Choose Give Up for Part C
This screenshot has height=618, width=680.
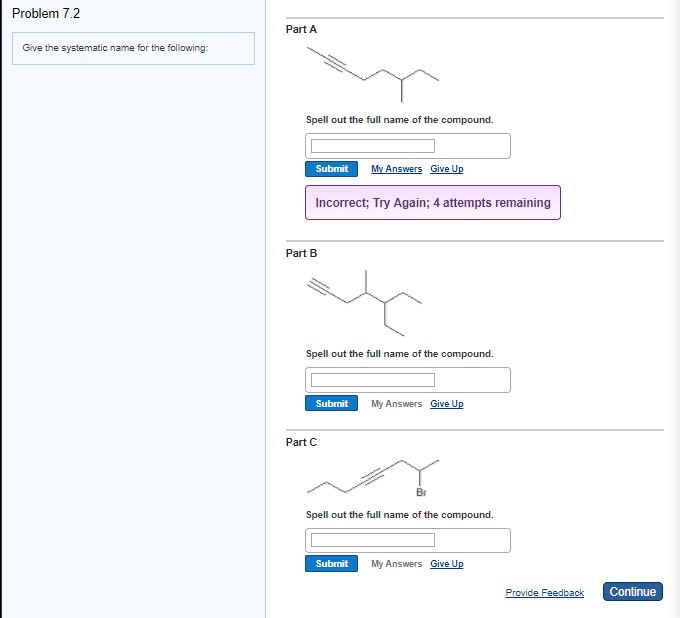tap(446, 564)
